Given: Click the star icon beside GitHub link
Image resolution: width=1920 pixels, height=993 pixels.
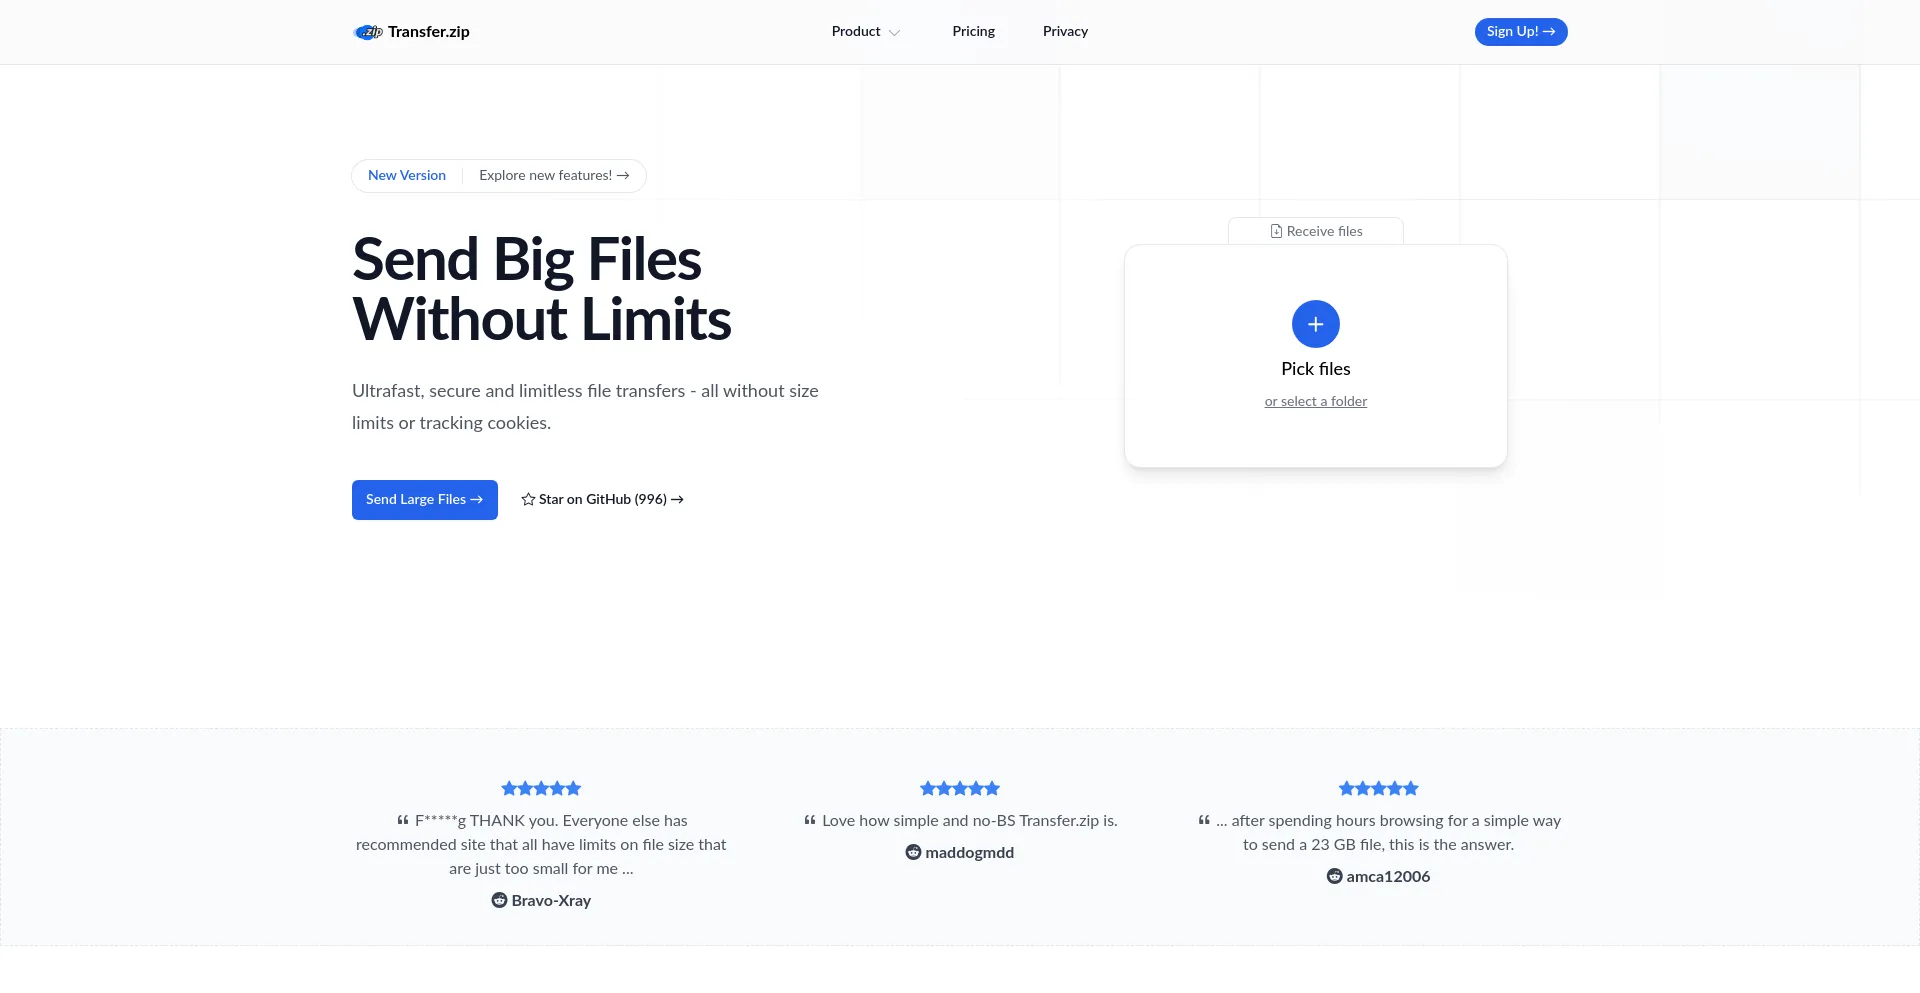Looking at the screenshot, I should coord(528,500).
